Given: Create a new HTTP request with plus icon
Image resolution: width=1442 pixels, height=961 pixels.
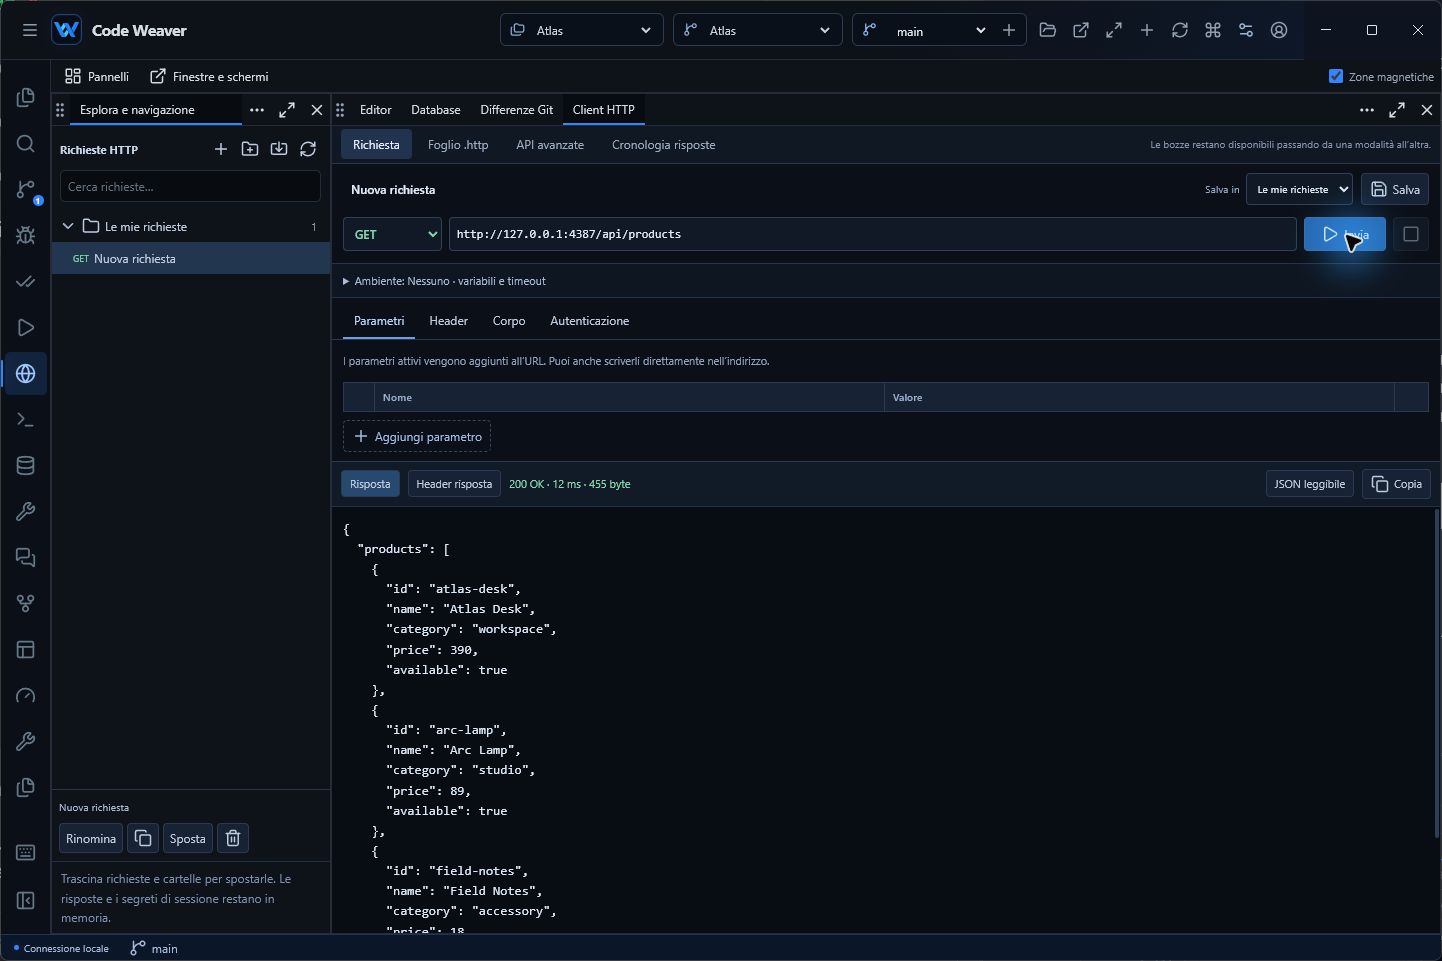Looking at the screenshot, I should [221, 149].
